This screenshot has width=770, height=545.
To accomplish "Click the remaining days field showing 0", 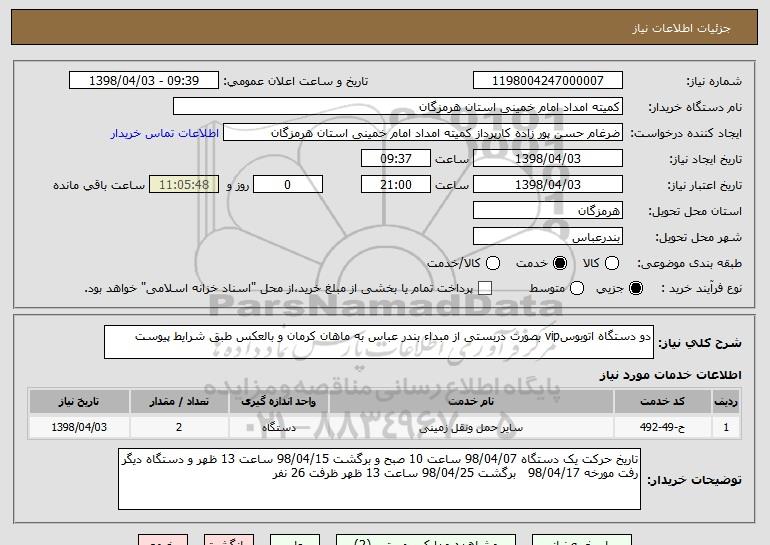I will (x=288, y=185).
